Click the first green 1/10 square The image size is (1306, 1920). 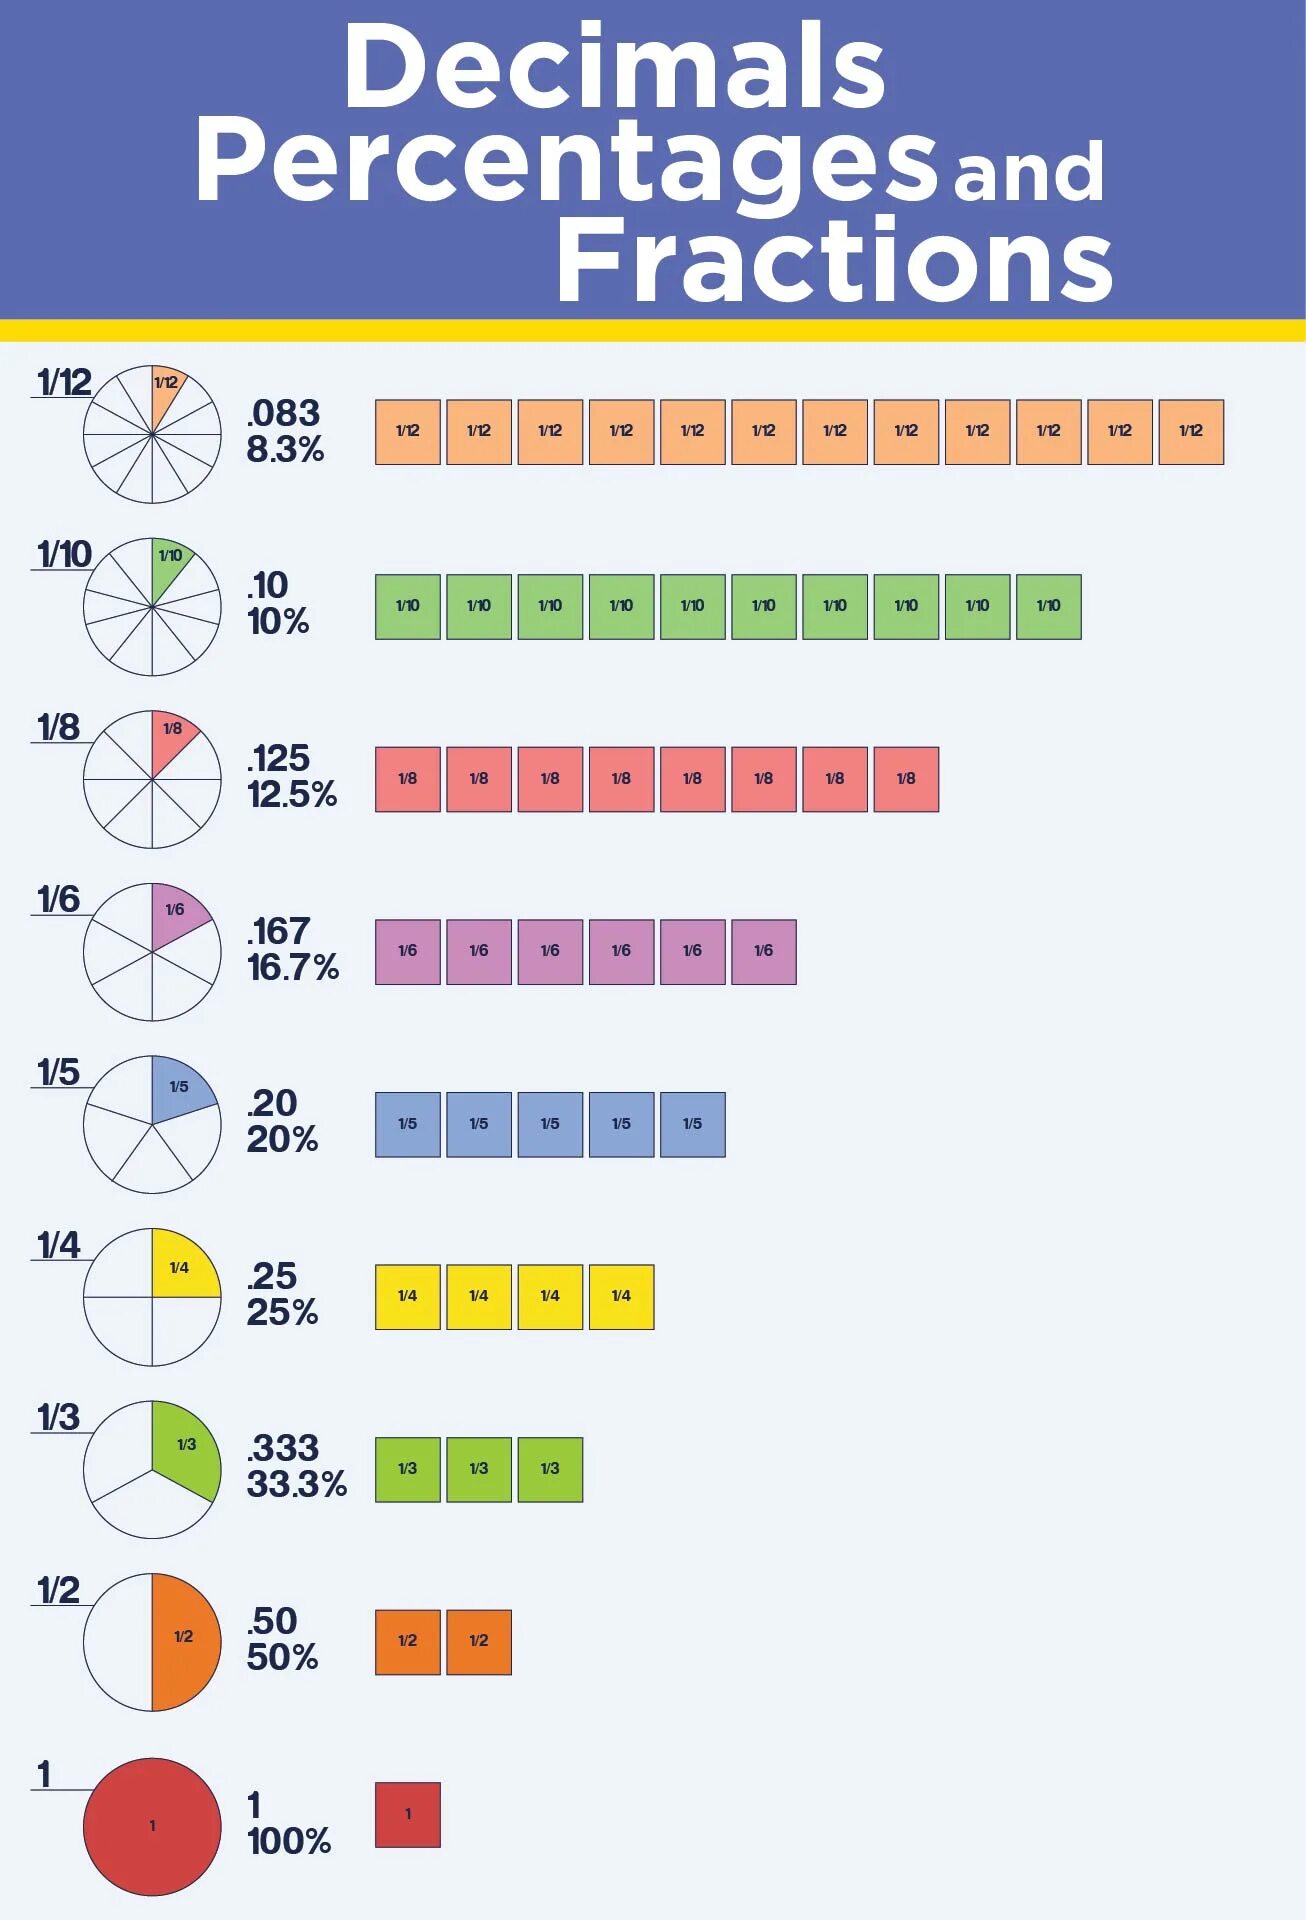[x=408, y=607]
